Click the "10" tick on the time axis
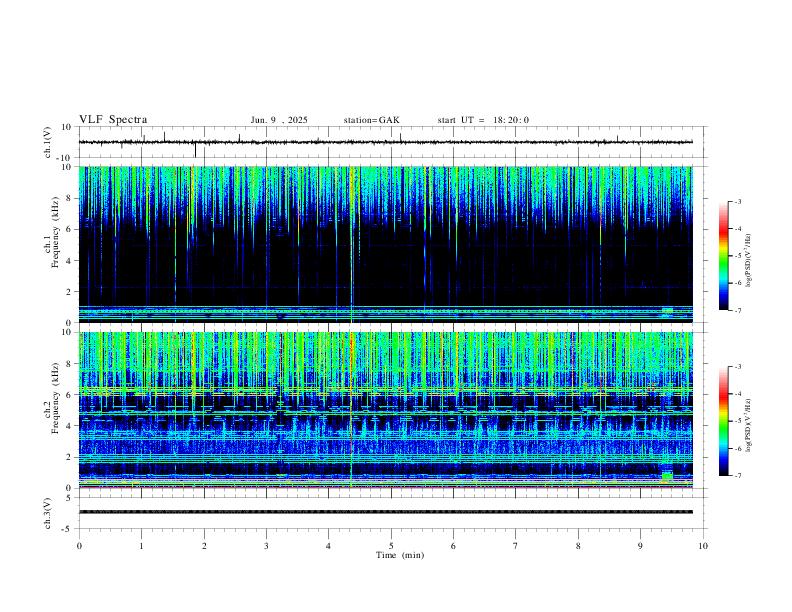 [703, 546]
